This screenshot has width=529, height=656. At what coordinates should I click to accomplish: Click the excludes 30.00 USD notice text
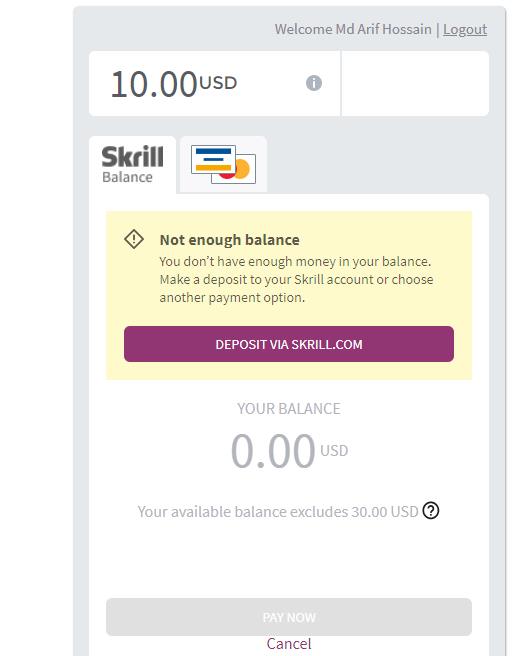point(278,511)
